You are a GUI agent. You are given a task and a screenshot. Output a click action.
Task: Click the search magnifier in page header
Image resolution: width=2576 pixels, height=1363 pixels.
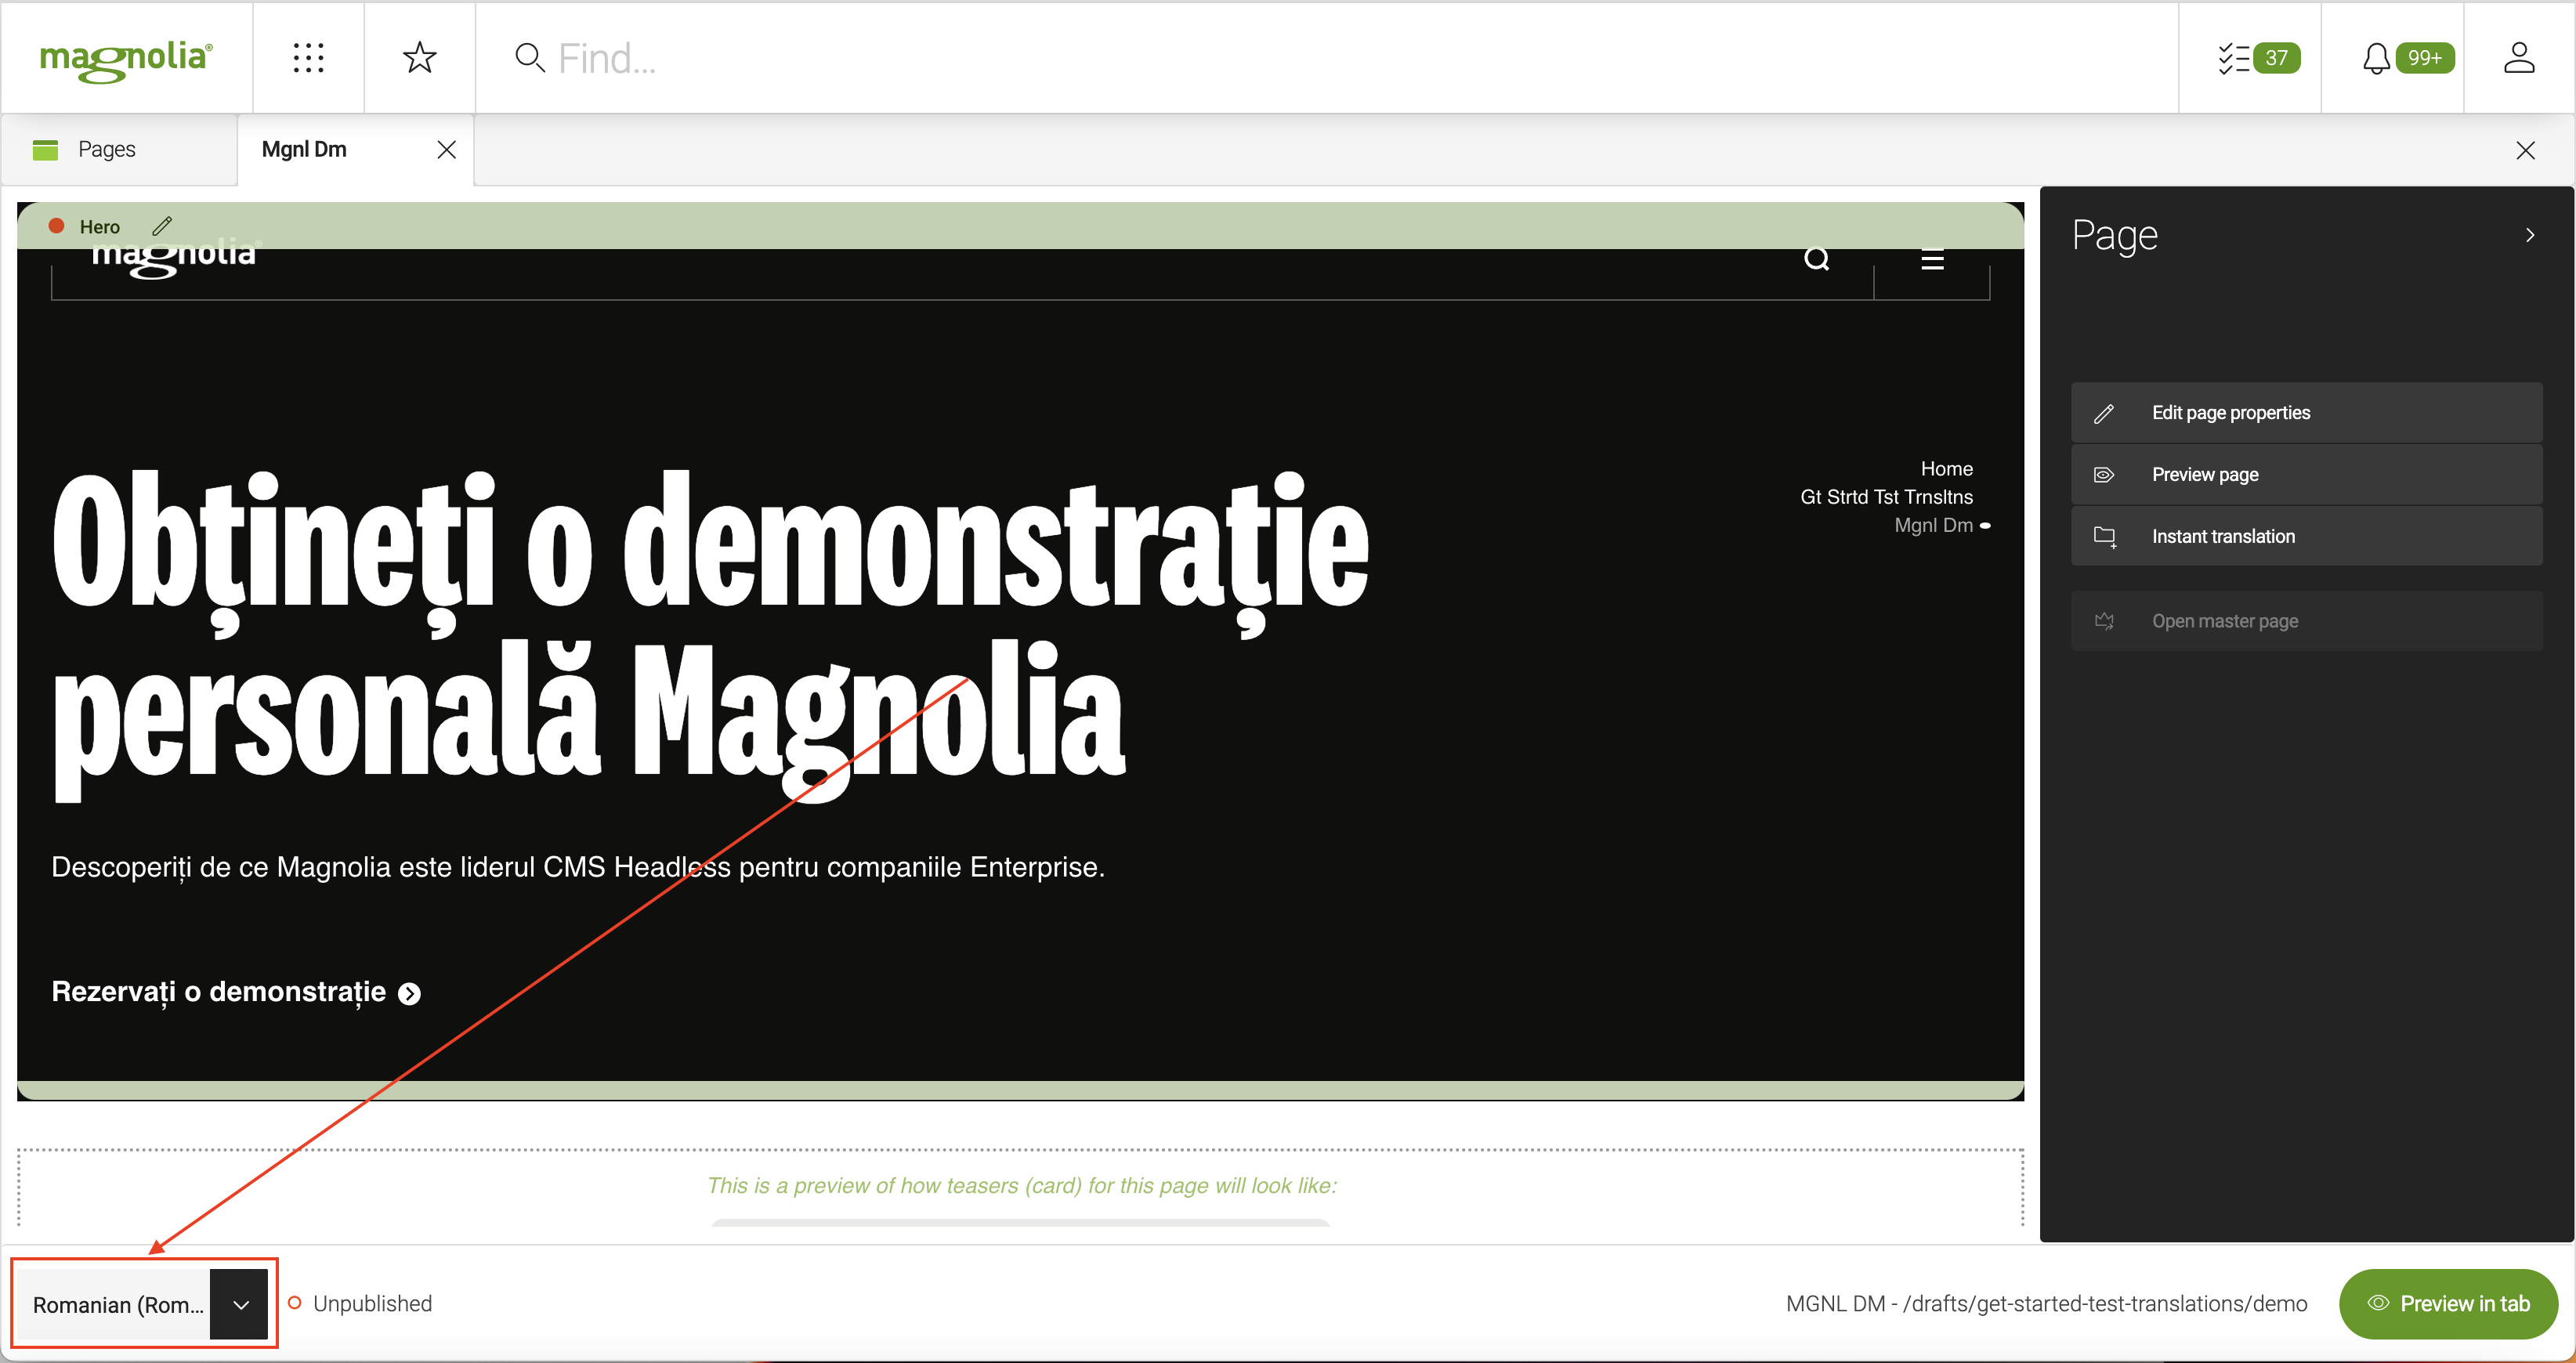1816,259
